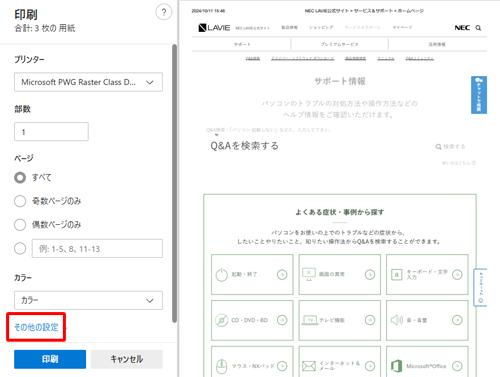
Task: Click the サポート情報 heading in preview
Action: pos(340,81)
